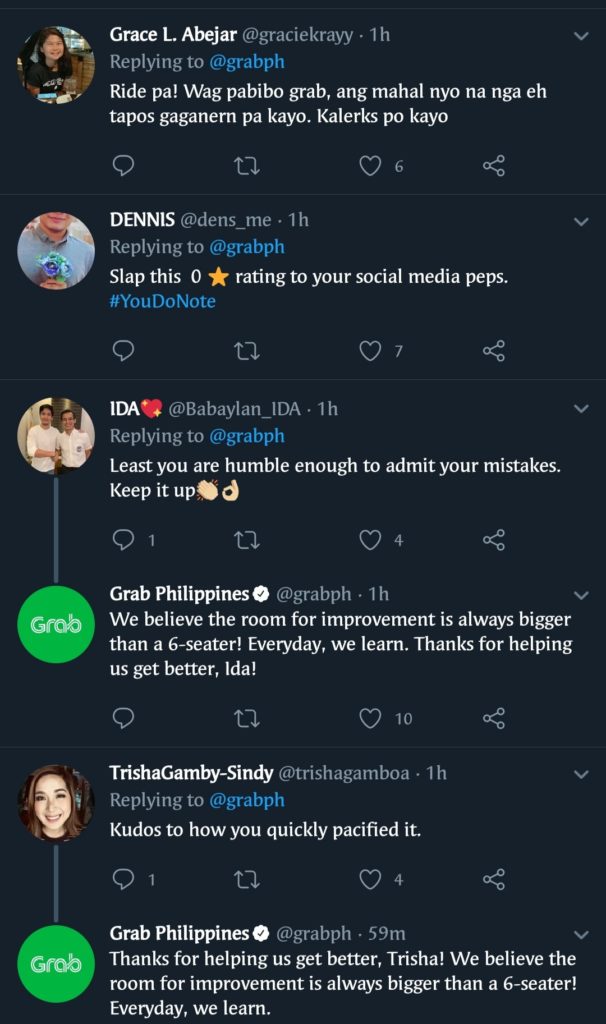
Task: Open options chevron on DENNIS's tweet
Action: pyautogui.click(x=581, y=222)
